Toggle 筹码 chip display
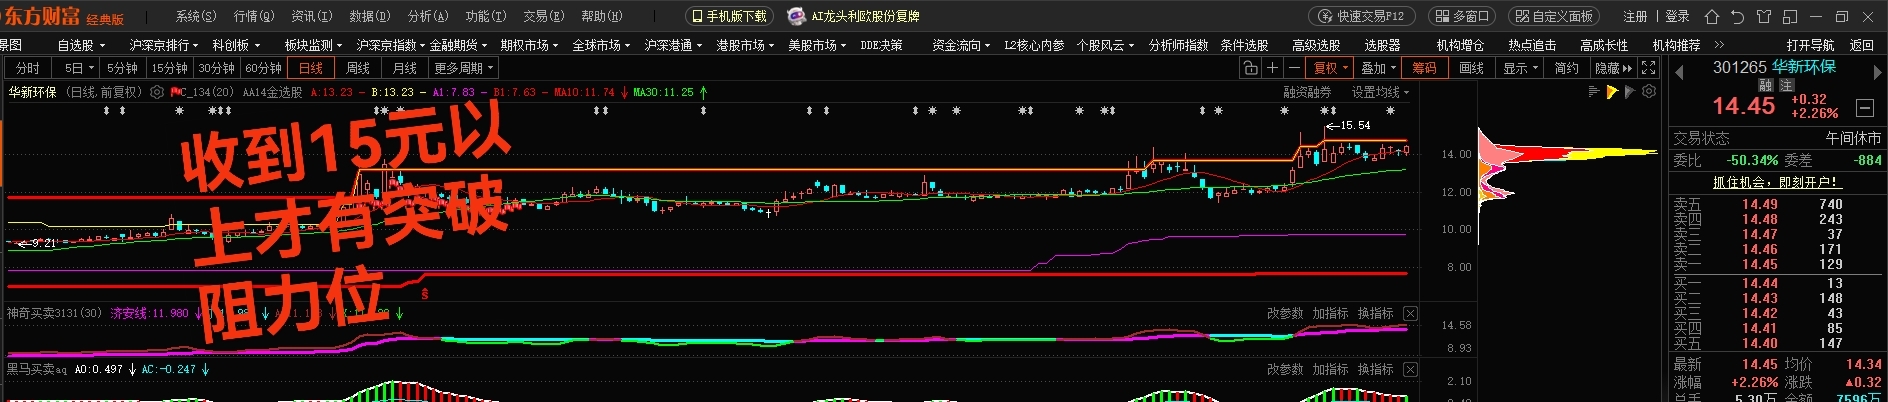 (1424, 68)
